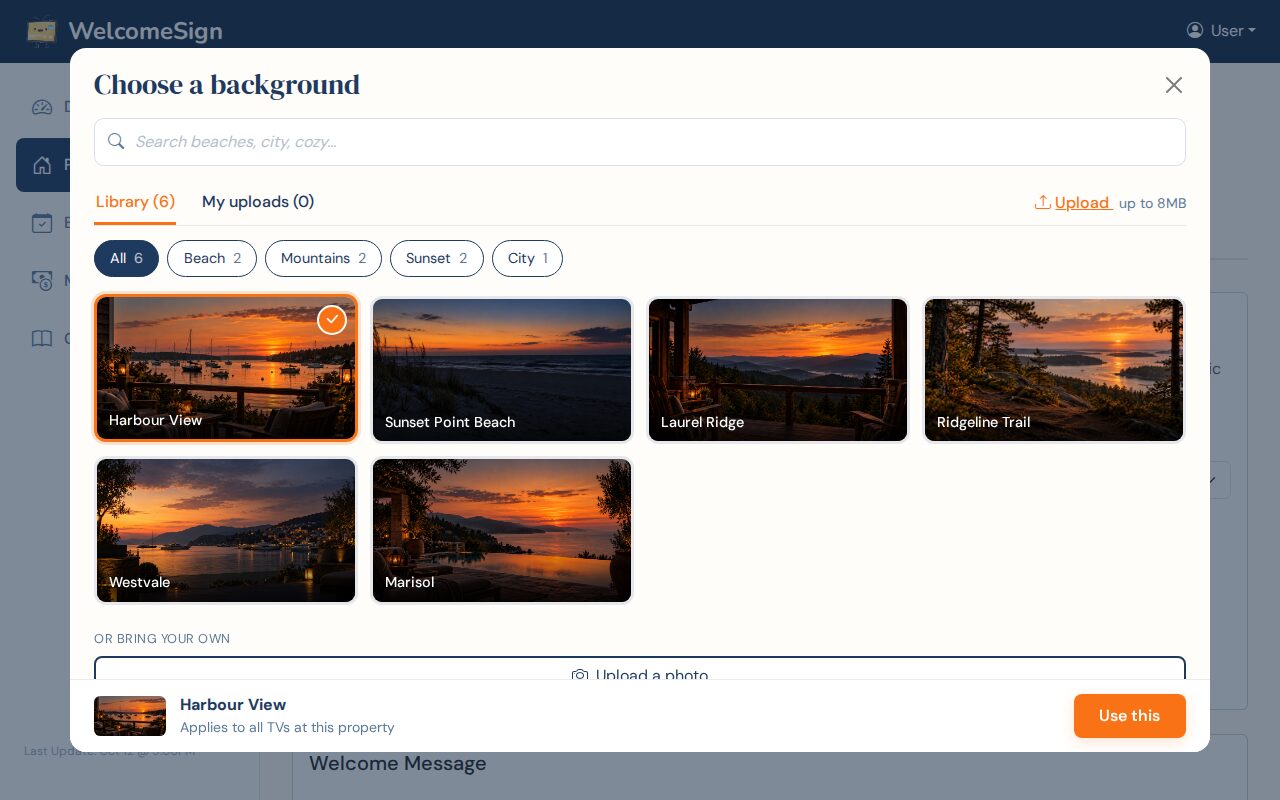Click the Use this button

[x=1130, y=716]
